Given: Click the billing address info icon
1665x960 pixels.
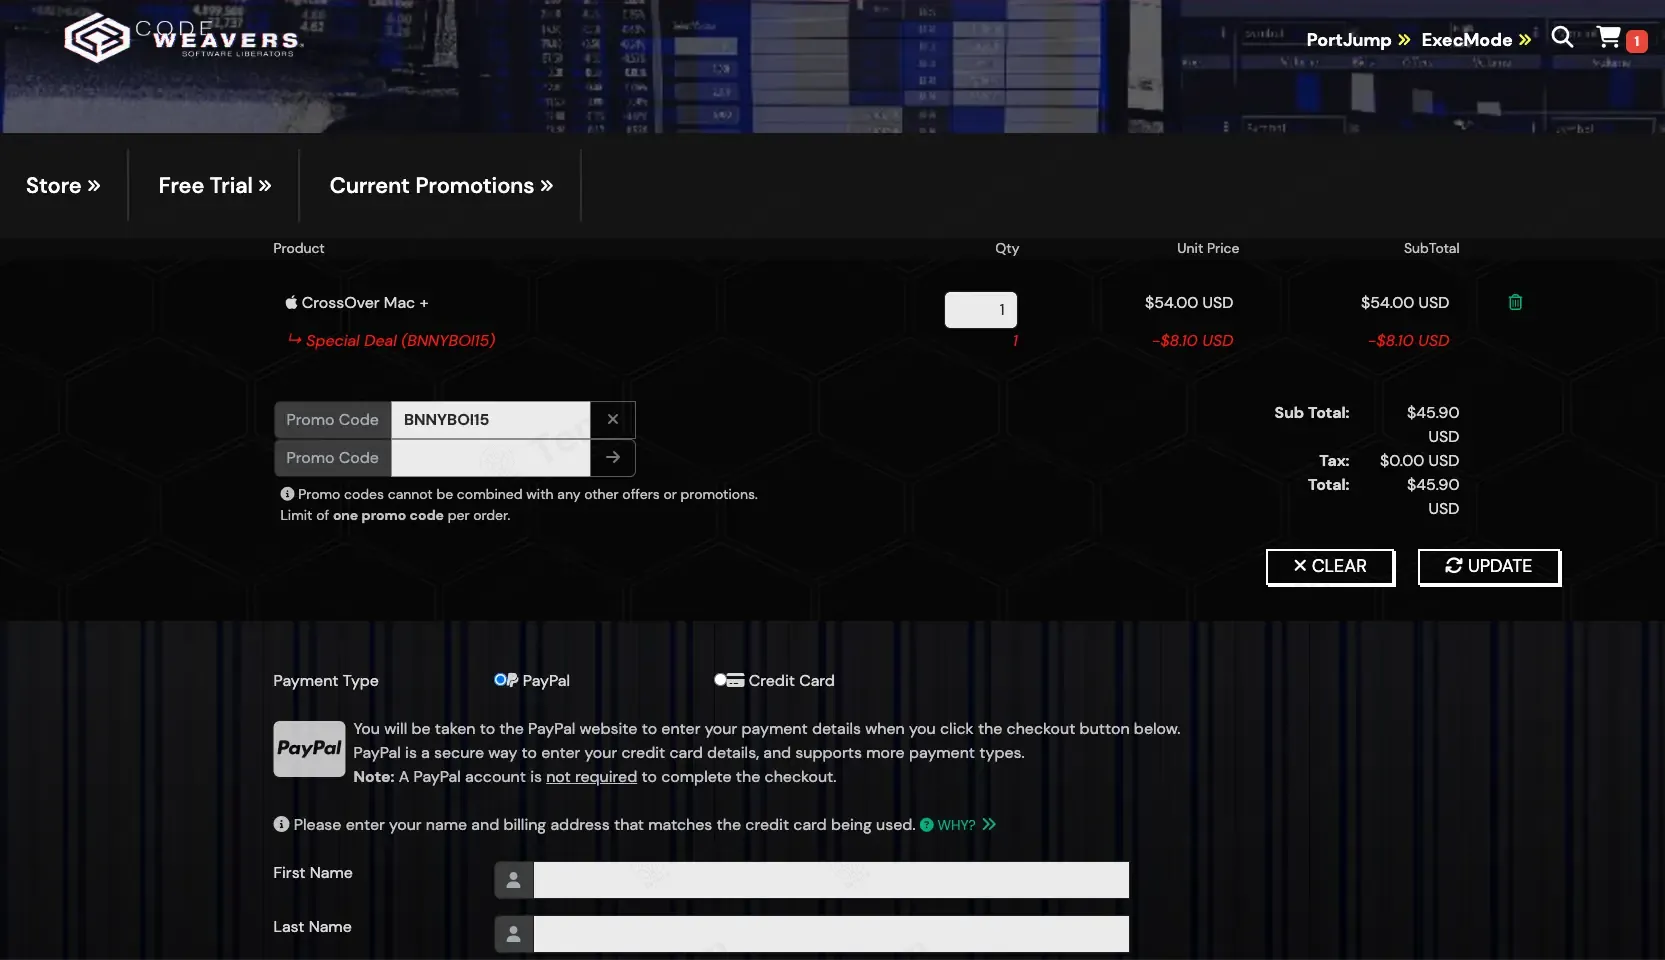Looking at the screenshot, I should (x=281, y=824).
